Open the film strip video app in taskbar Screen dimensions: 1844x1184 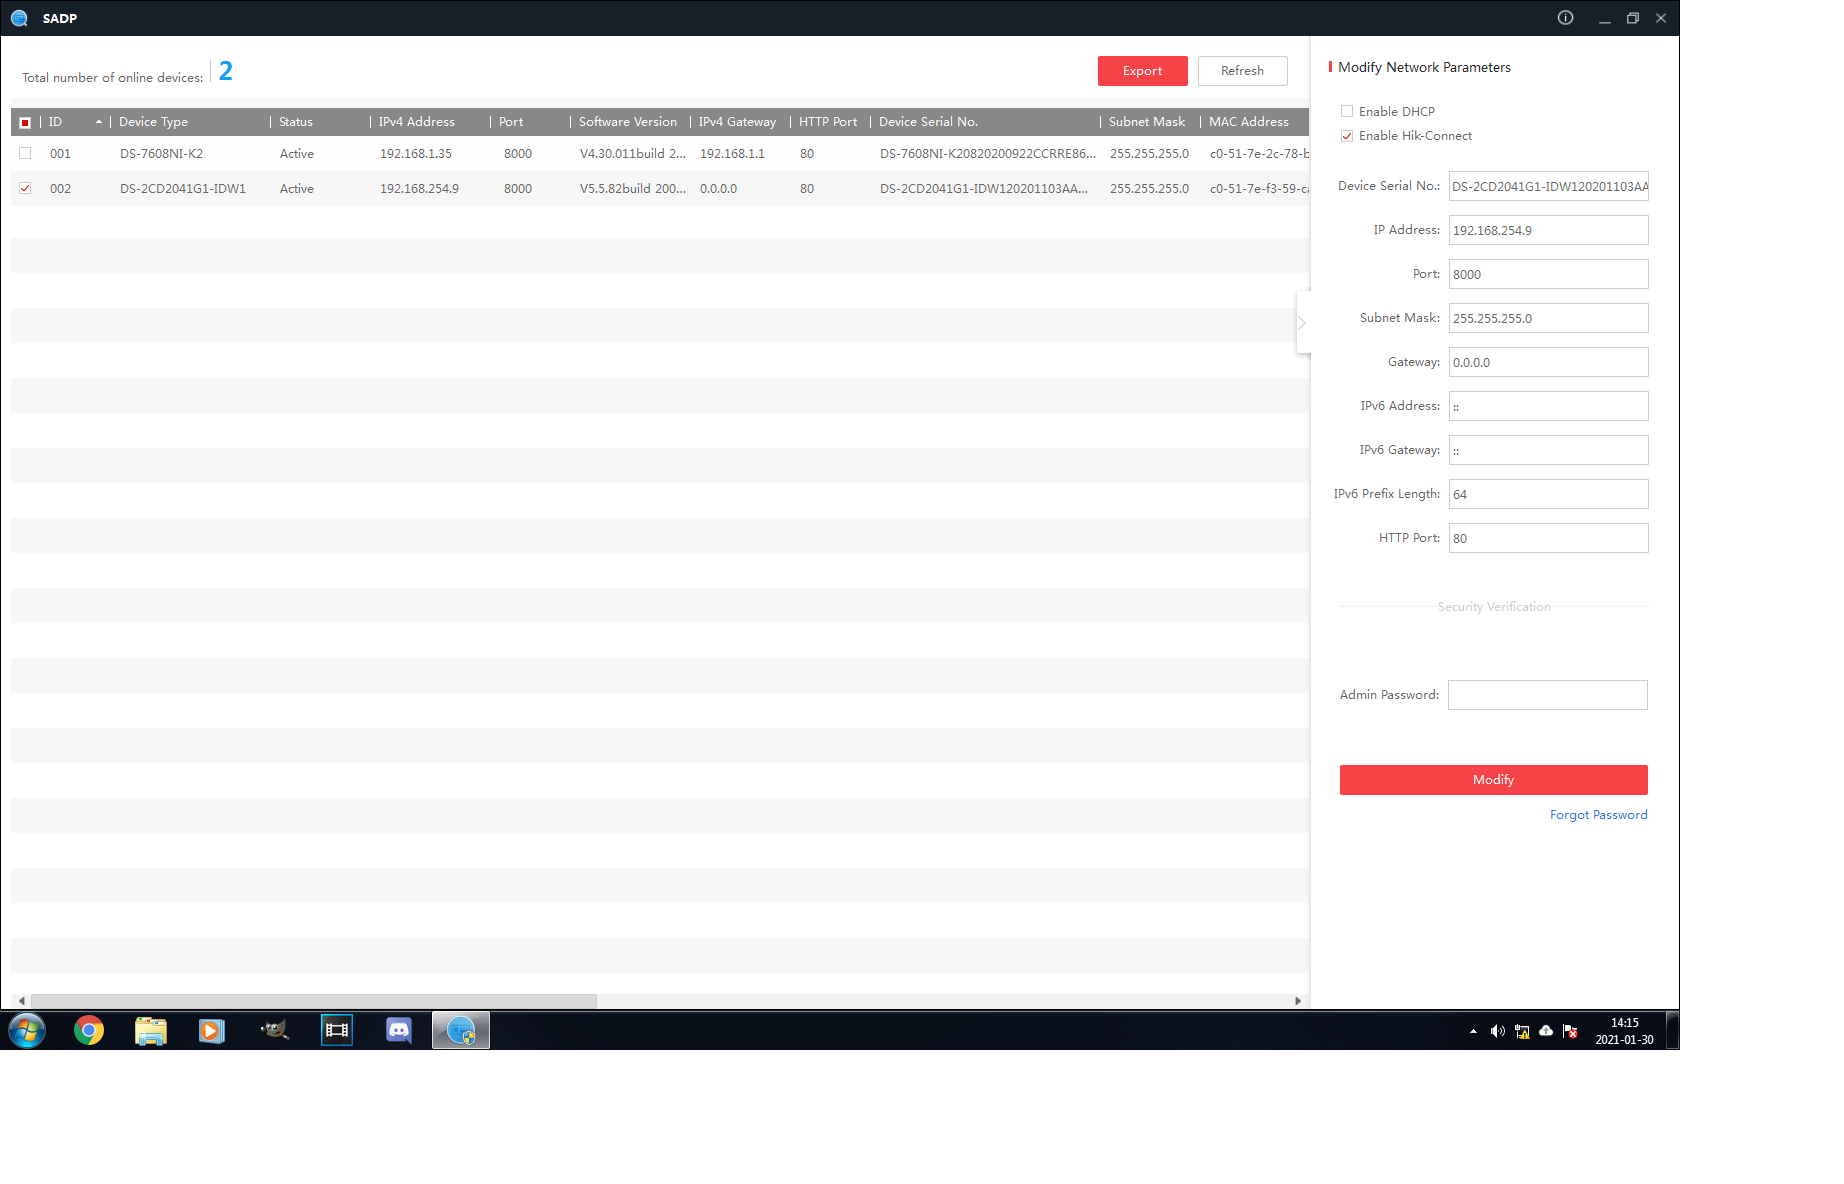337,1030
